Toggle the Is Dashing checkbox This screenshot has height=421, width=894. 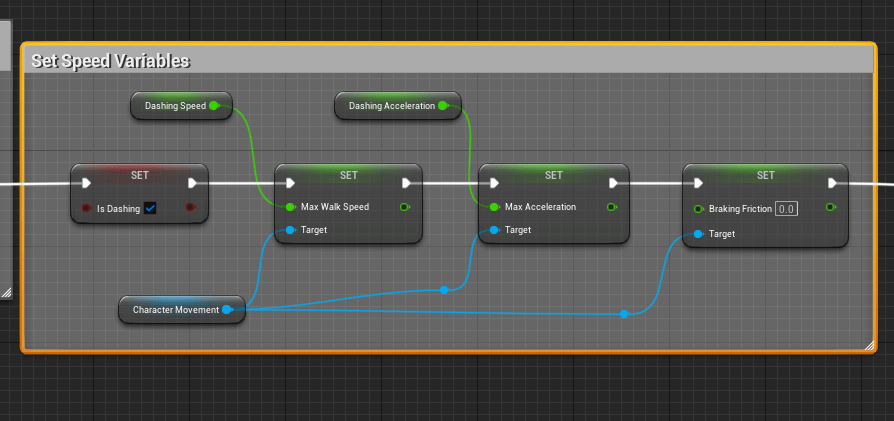click(x=150, y=208)
